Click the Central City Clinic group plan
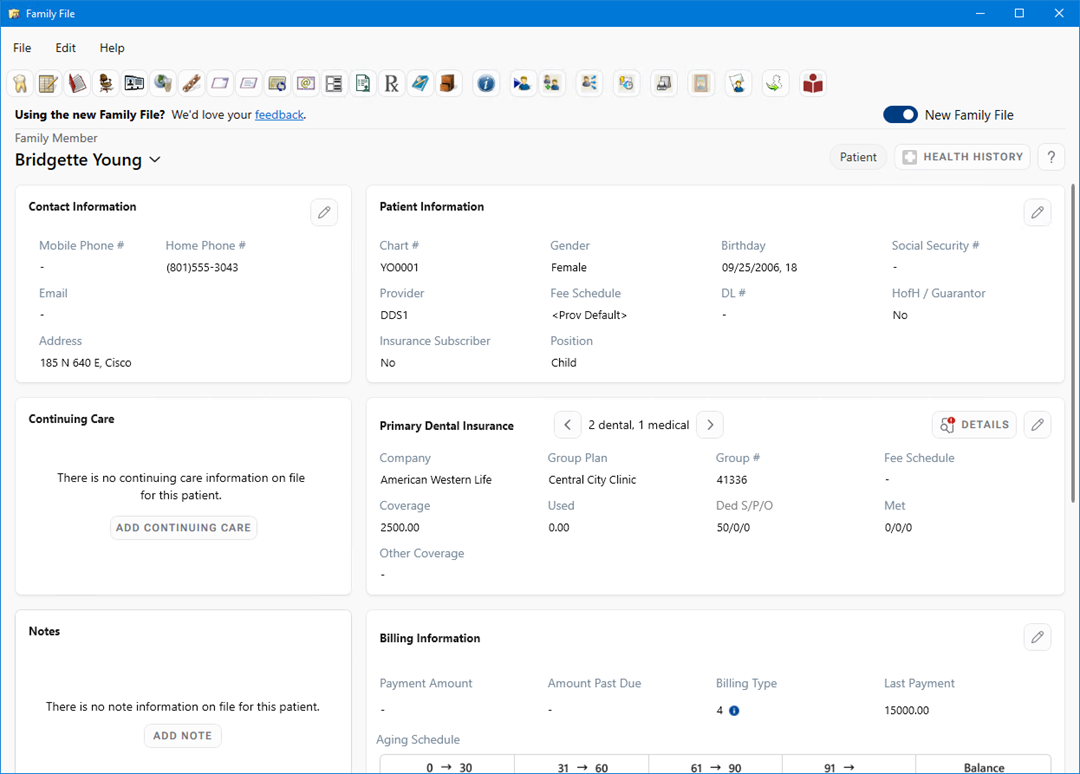Screen dimensions: 1080x774 (592, 480)
